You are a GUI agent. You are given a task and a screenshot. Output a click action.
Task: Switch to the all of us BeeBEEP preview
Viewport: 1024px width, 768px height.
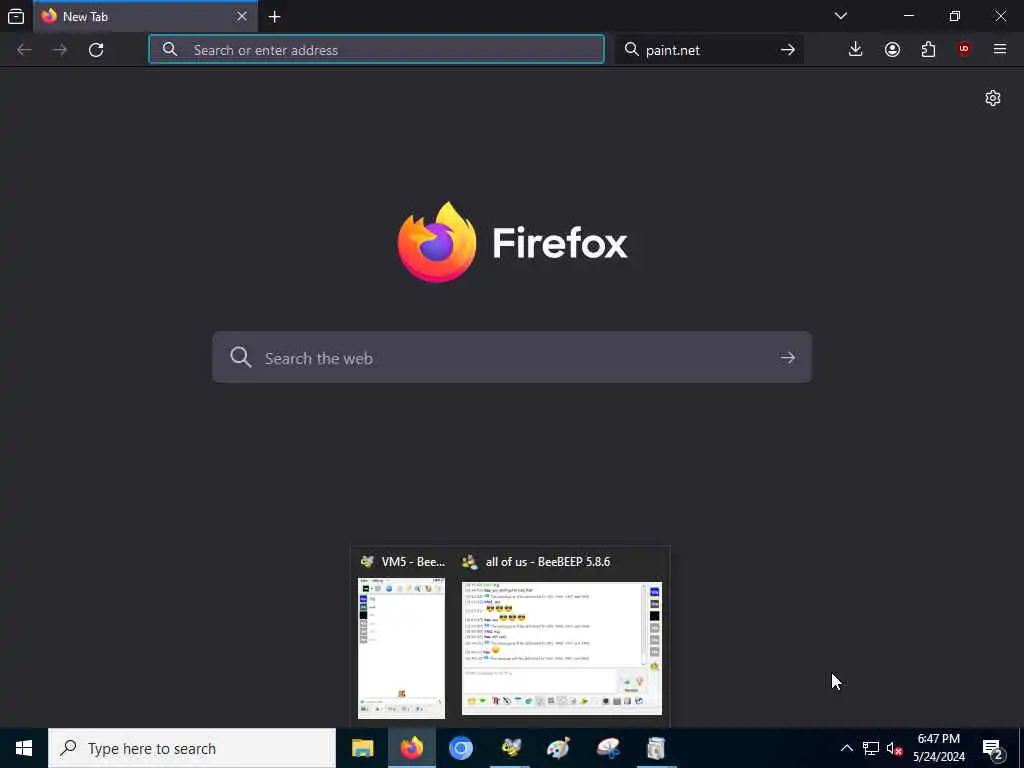562,637
